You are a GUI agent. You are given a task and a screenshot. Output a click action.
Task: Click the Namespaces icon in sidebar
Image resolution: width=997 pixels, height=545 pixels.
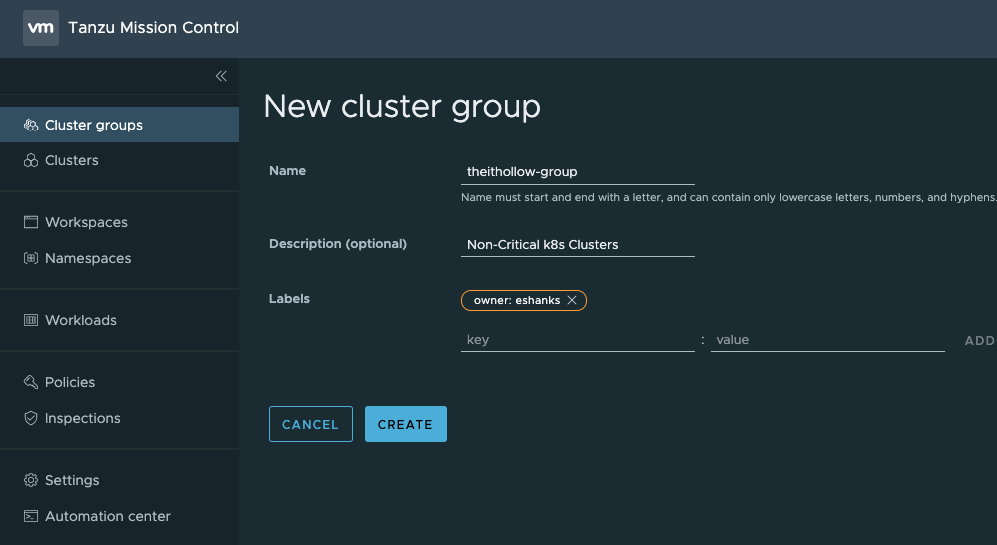pyautogui.click(x=31, y=258)
